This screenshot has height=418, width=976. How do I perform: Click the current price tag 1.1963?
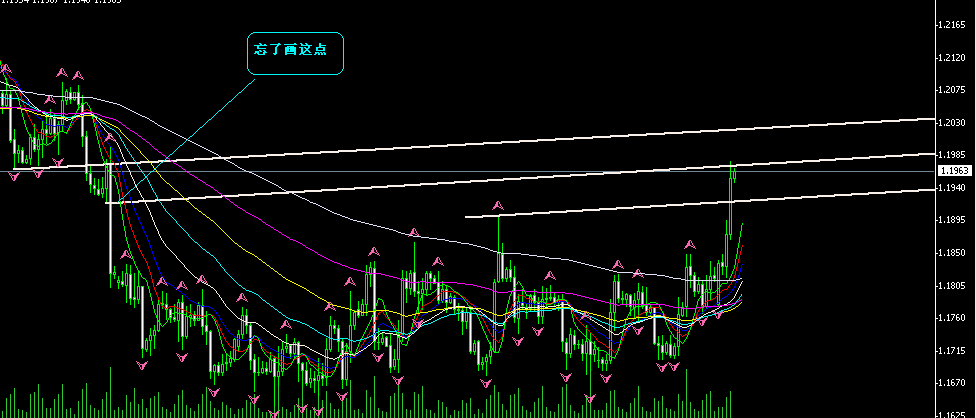(954, 171)
